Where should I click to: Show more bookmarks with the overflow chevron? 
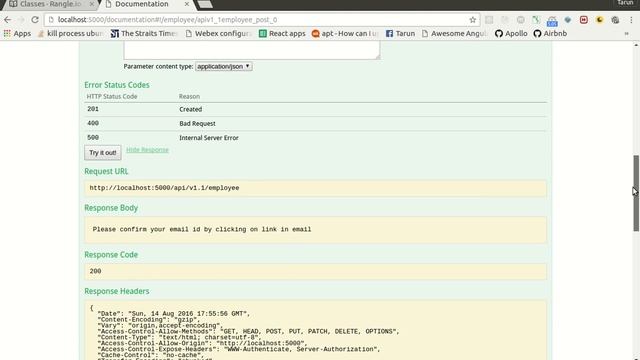click(x=627, y=33)
